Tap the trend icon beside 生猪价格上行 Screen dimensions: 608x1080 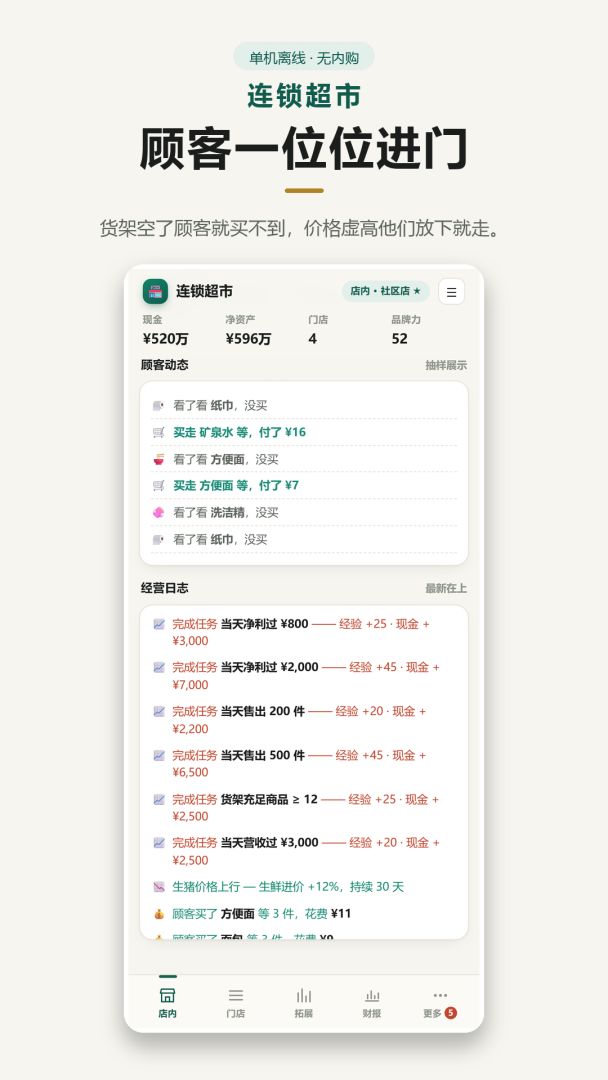(159, 887)
